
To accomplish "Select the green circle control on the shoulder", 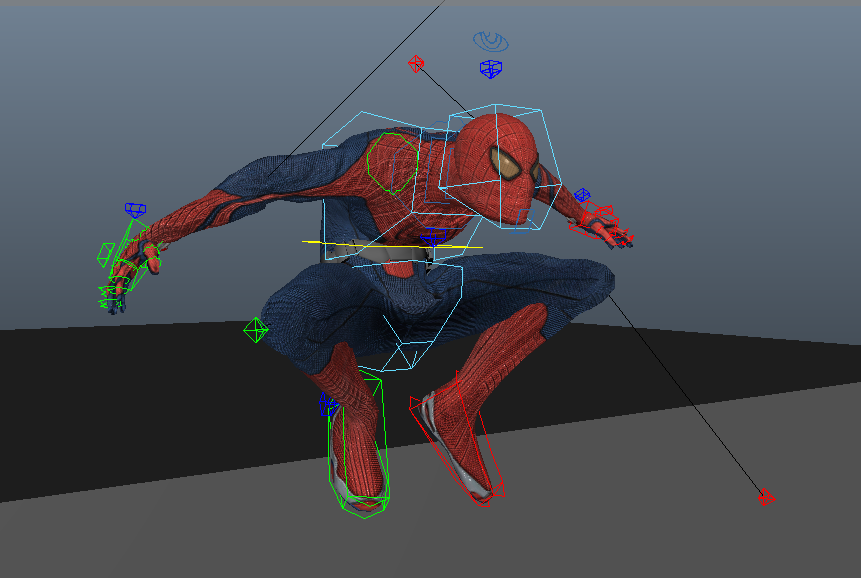I will 393,163.
